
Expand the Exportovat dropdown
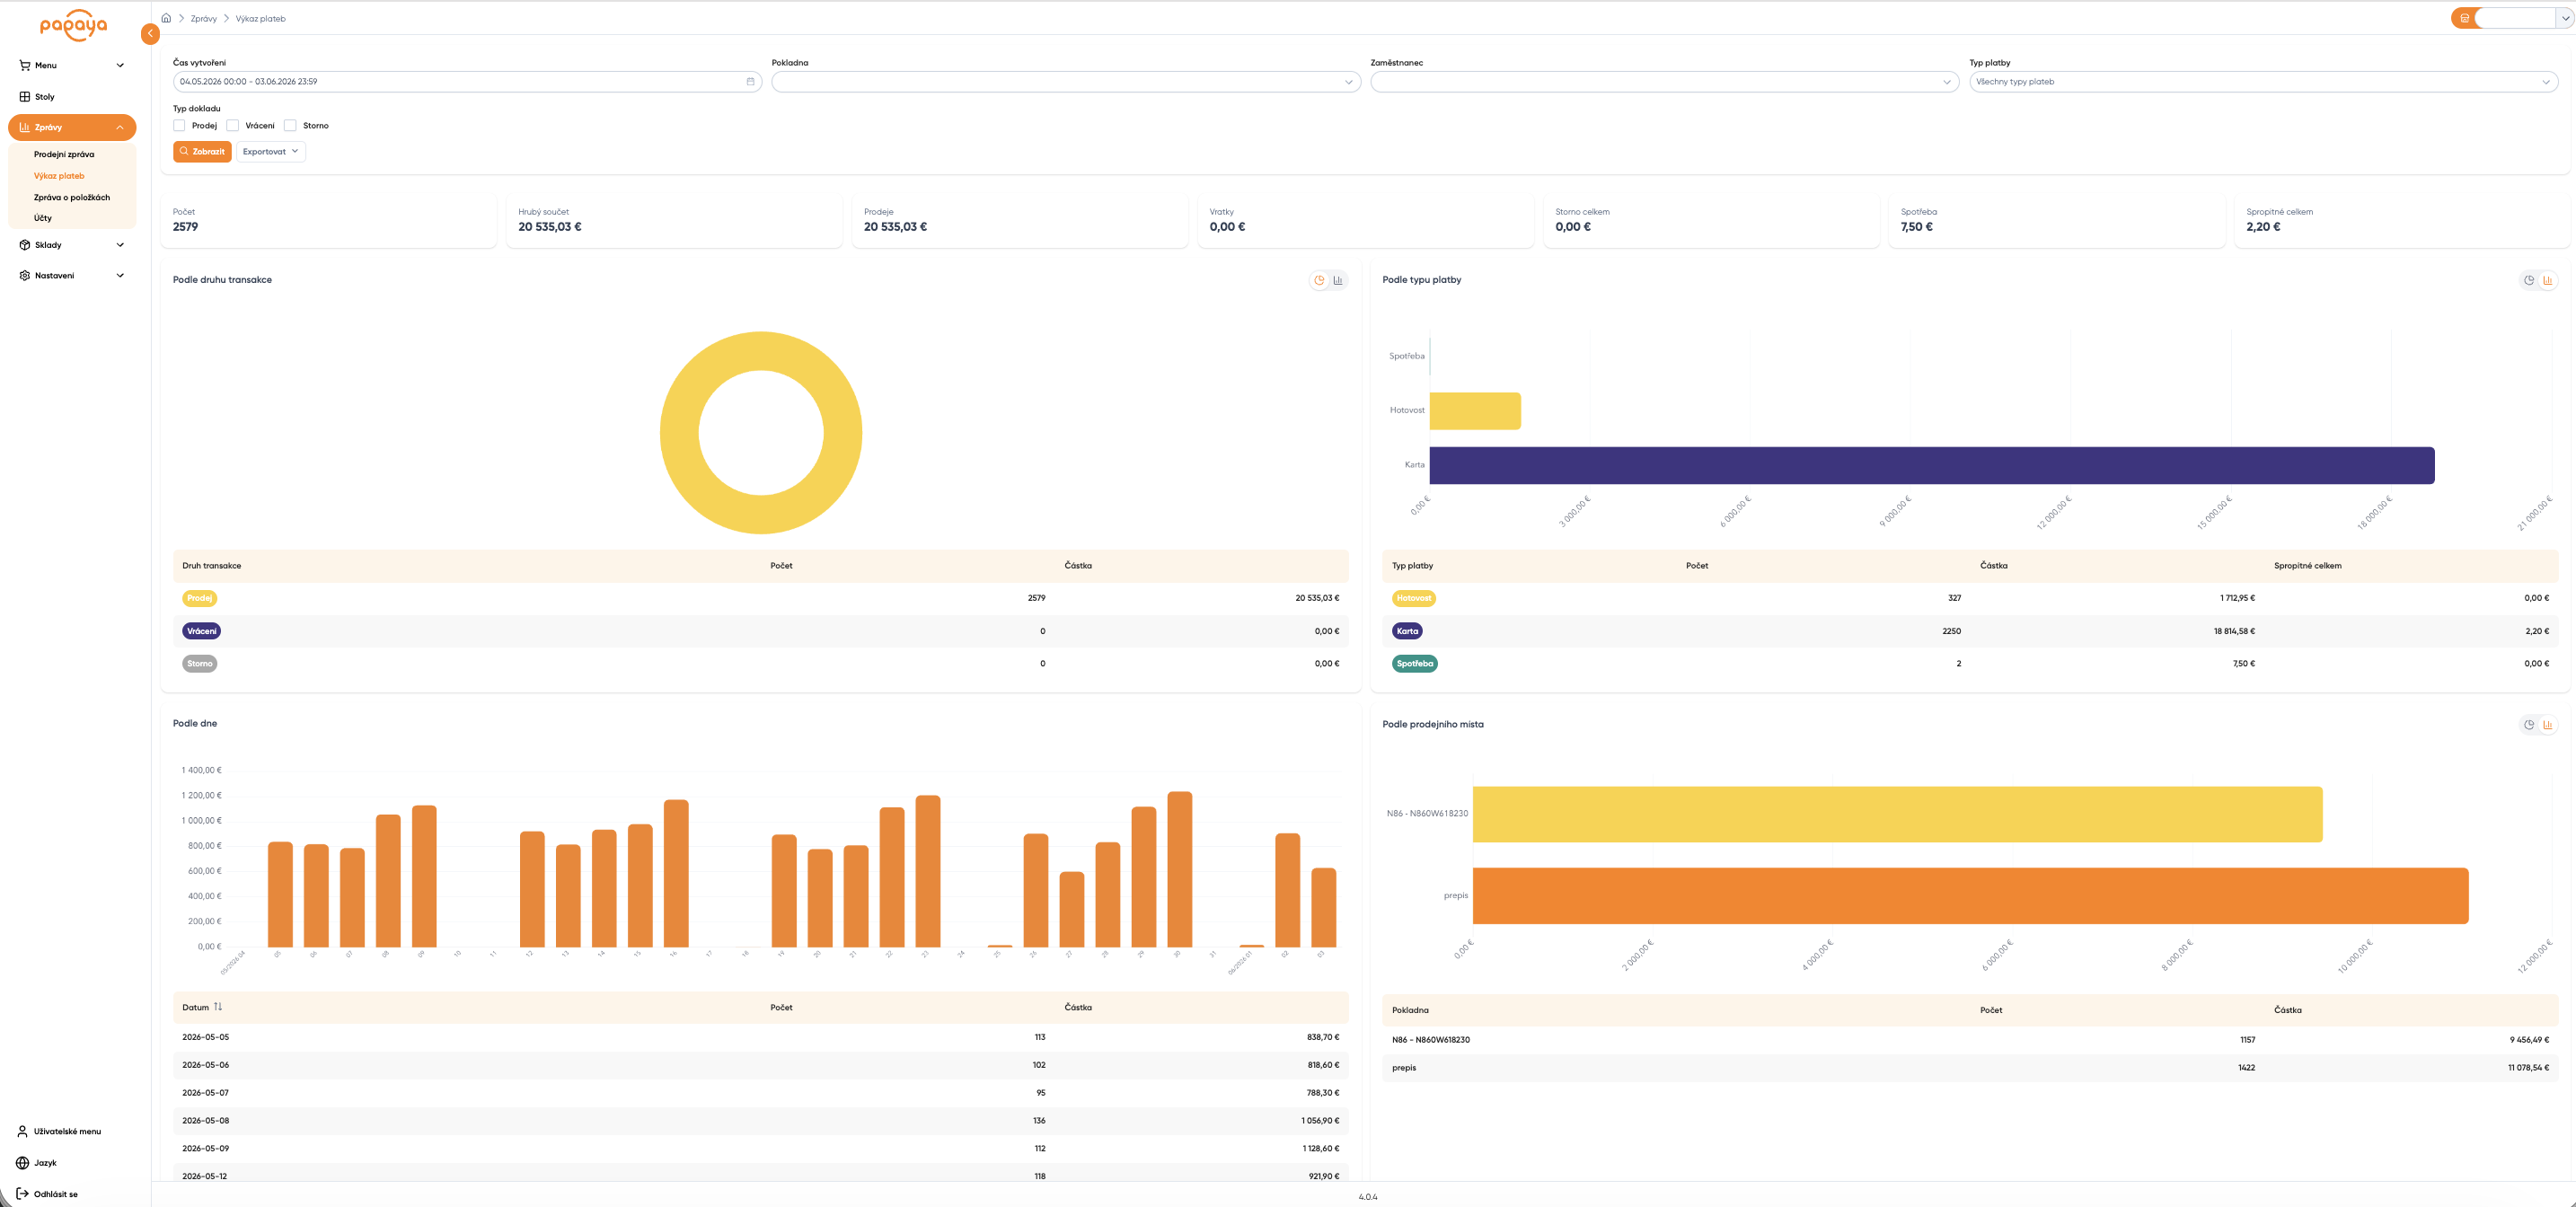click(271, 152)
